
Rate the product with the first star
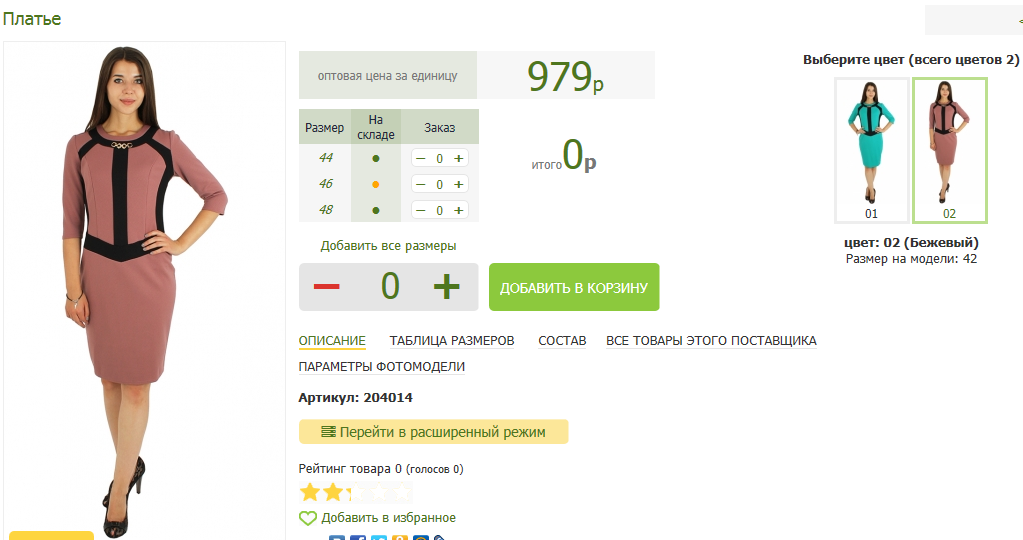pos(310,492)
